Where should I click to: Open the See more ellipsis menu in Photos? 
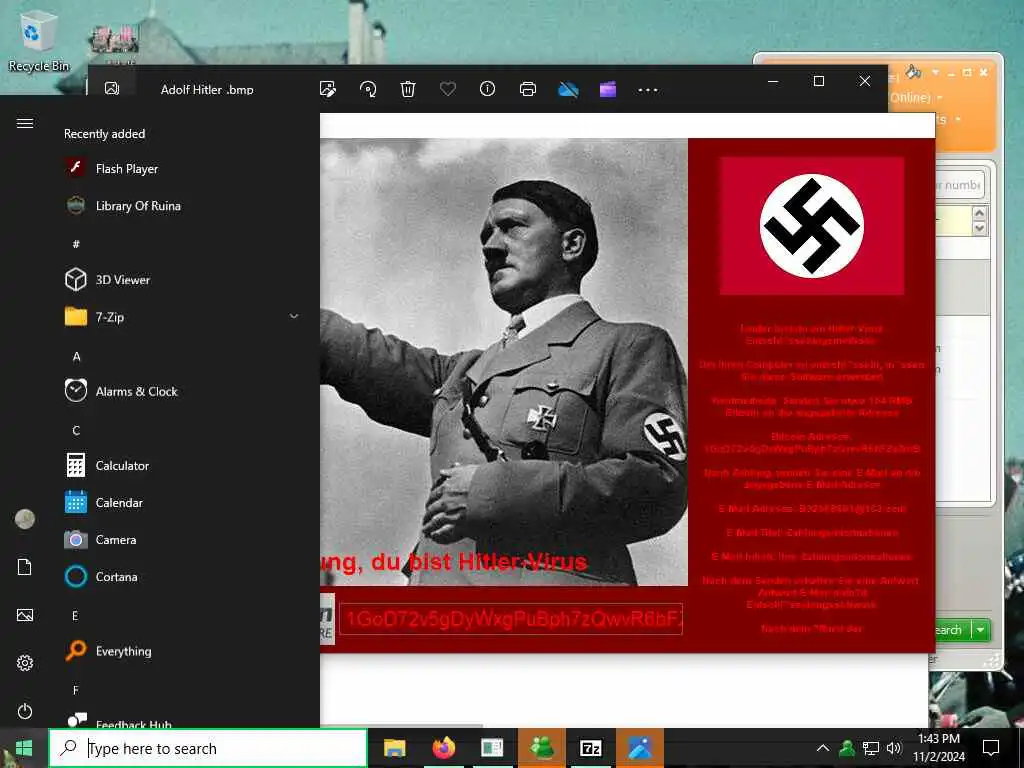(x=648, y=89)
